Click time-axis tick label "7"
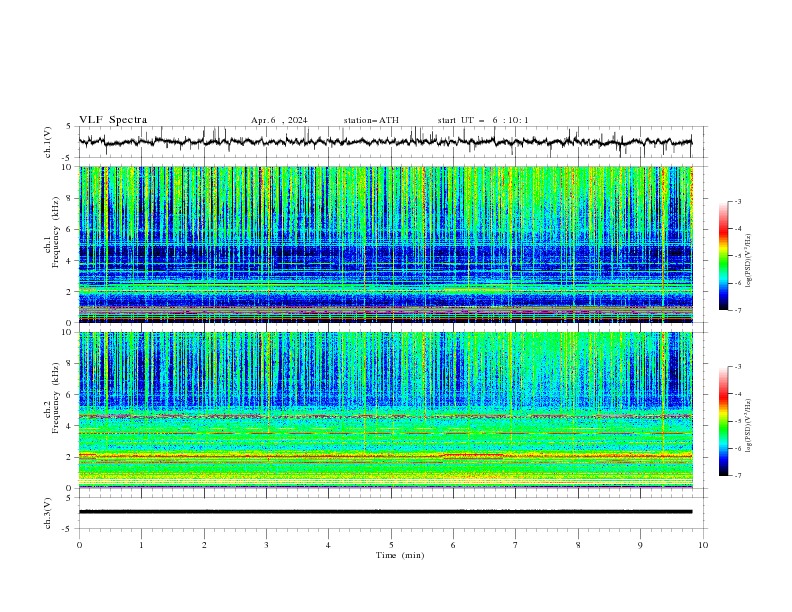 pos(516,545)
